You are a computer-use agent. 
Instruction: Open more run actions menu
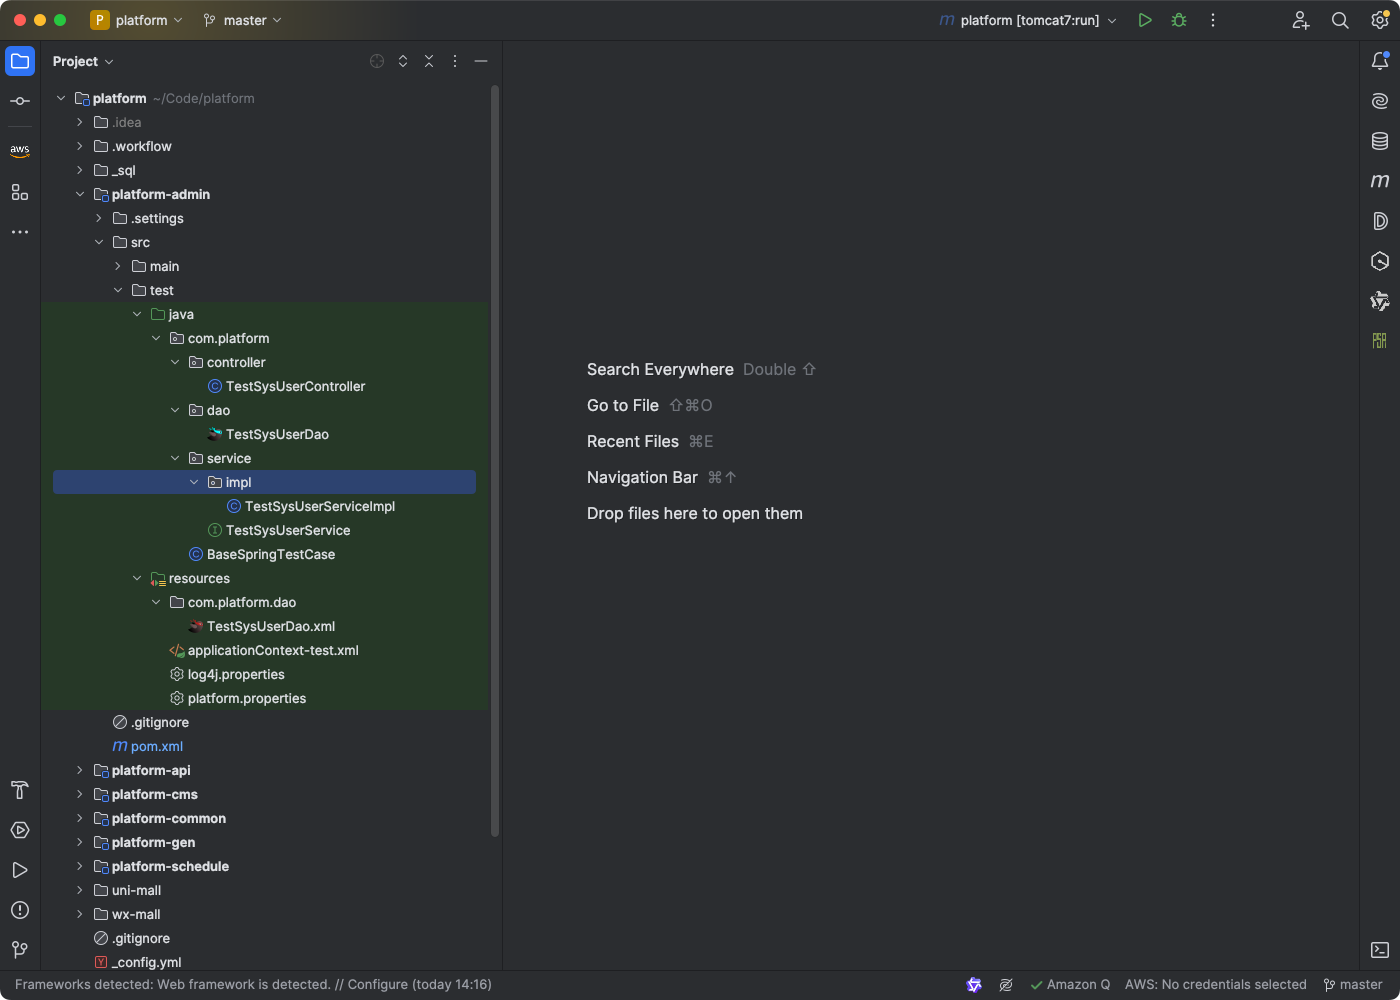[x=1213, y=20]
